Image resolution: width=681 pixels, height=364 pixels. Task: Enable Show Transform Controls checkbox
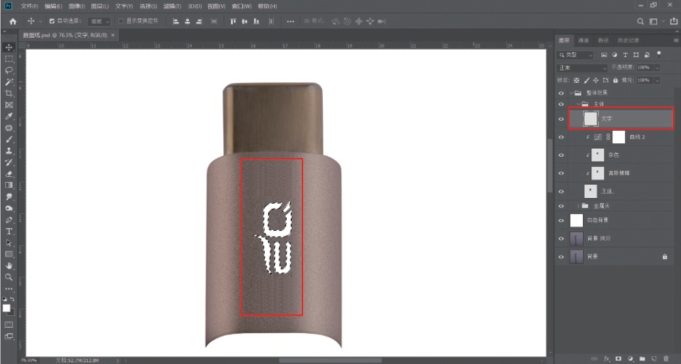(121, 21)
